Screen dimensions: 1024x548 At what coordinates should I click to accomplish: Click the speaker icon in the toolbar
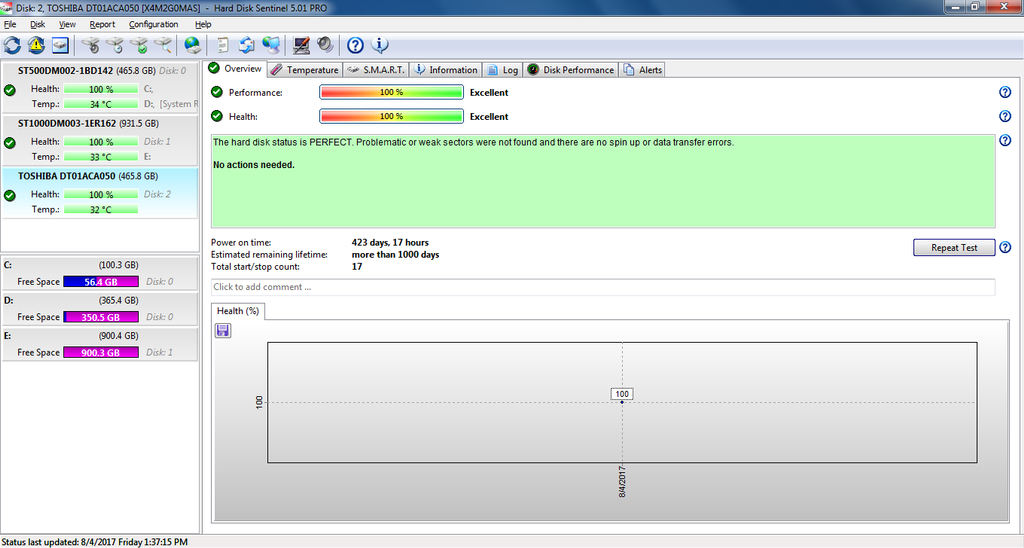coord(325,45)
